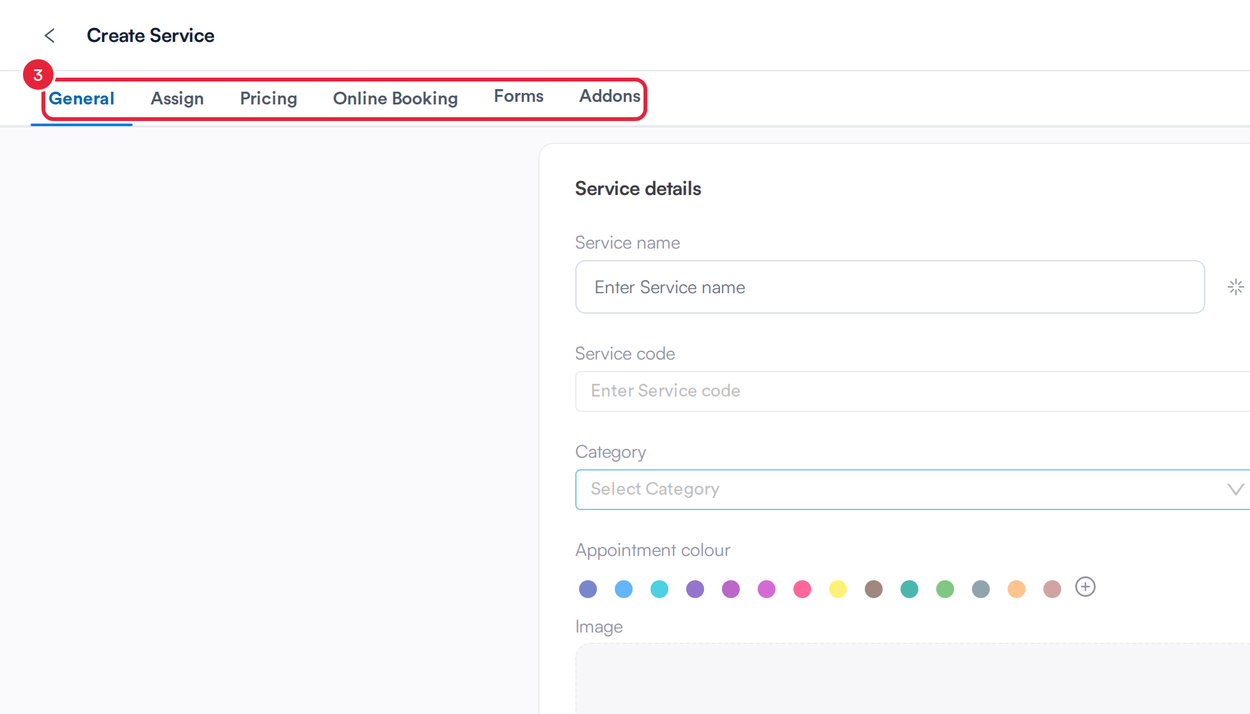
Task: Open the Pricing tab
Action: coord(268,98)
